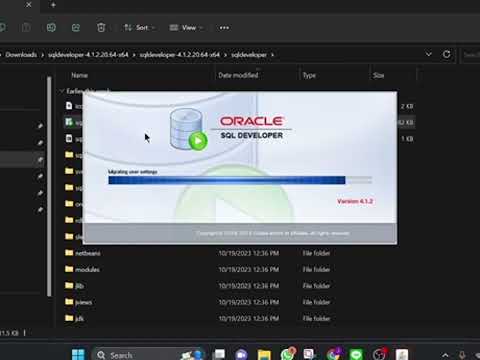Open the View dropdown menu
Image resolution: width=480 pixels, height=360 pixels.
[x=186, y=28]
